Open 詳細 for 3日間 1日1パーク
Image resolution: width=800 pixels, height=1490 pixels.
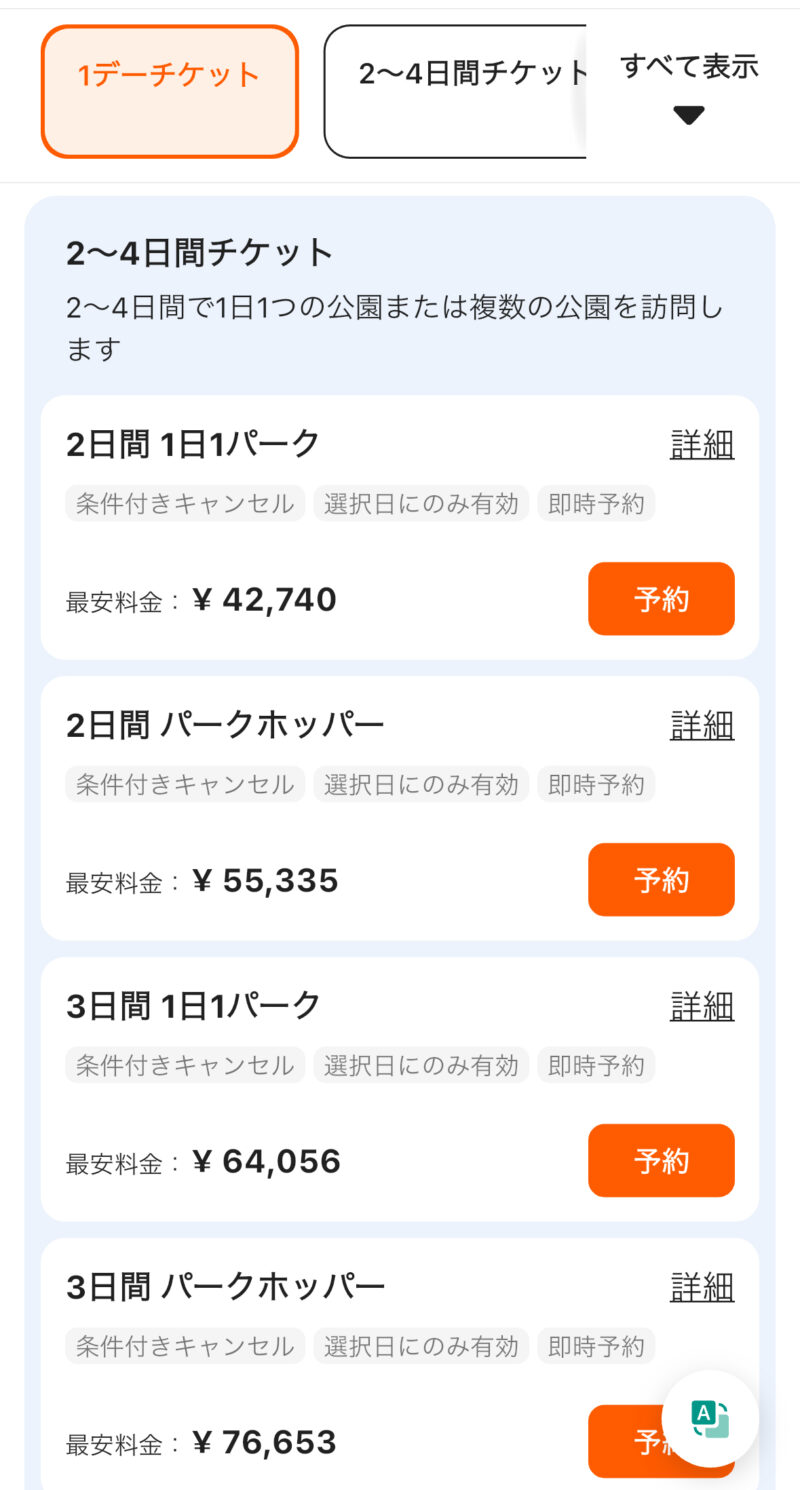point(702,1006)
